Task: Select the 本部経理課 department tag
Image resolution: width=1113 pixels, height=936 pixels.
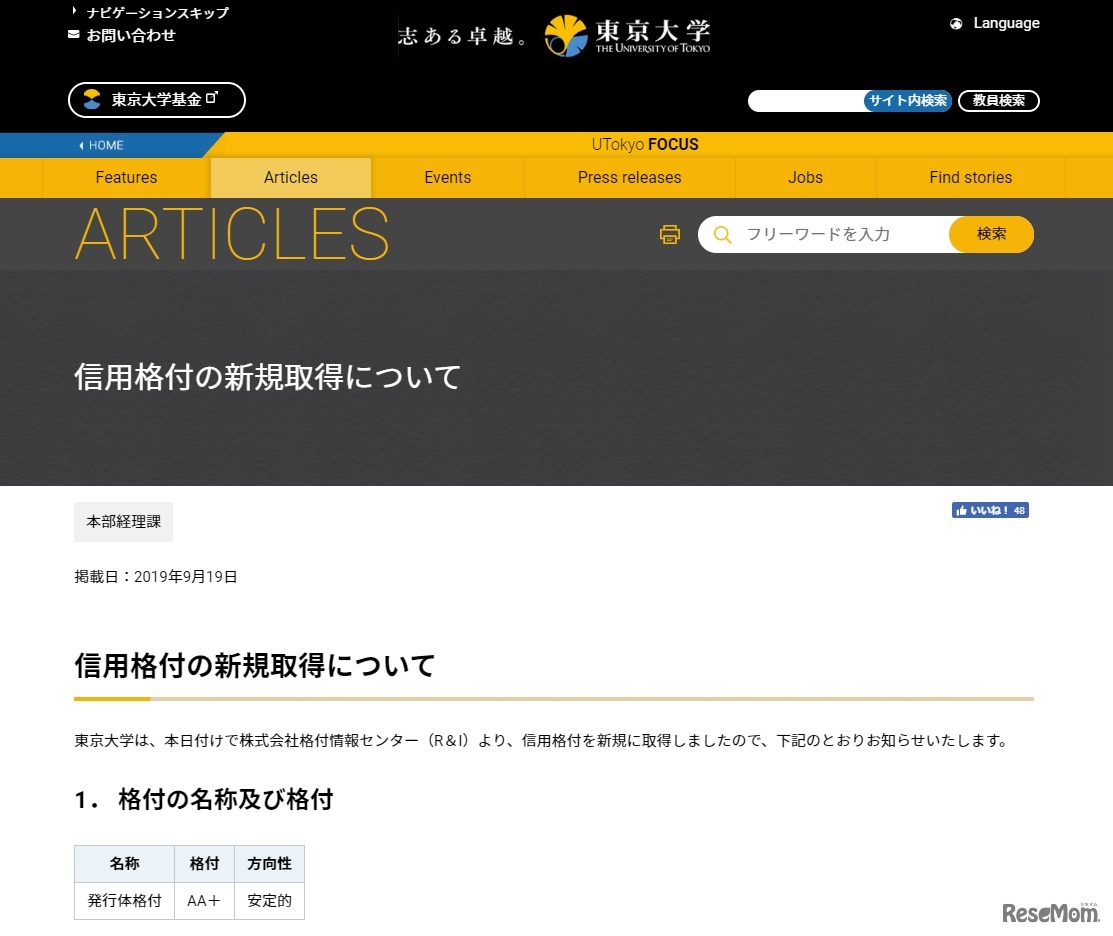Action: 123,521
